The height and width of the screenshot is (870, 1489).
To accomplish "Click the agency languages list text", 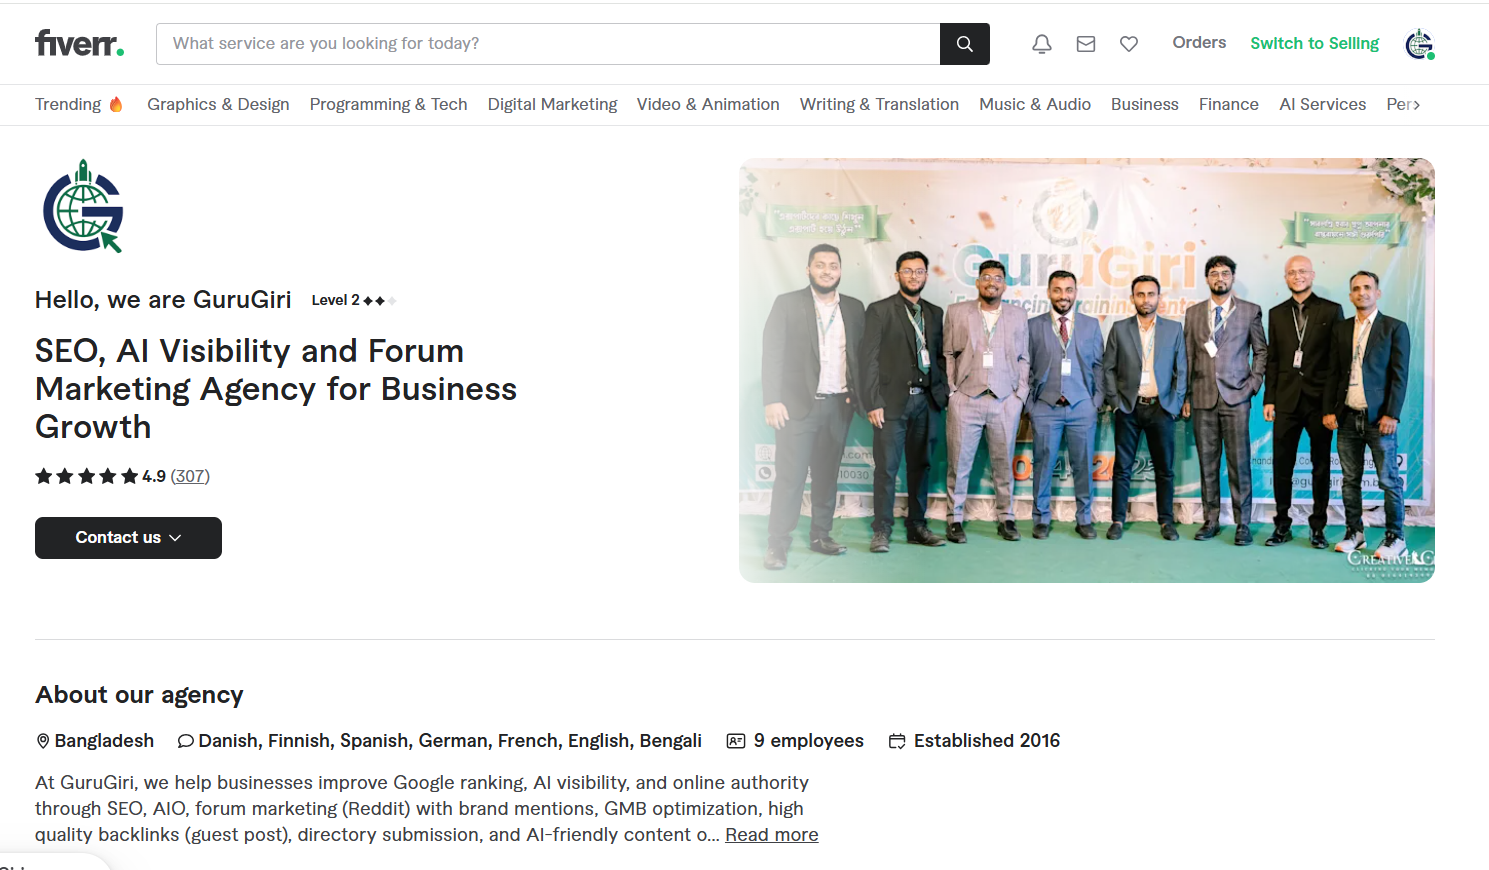I will point(450,741).
